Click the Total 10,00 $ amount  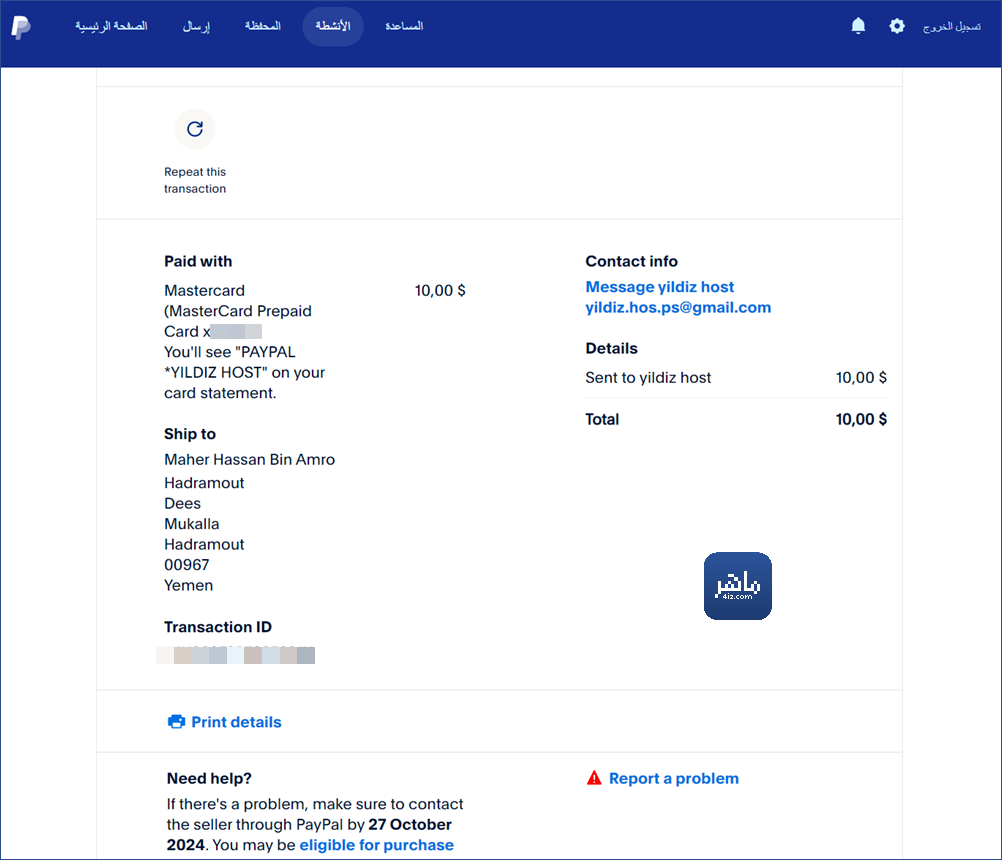point(861,419)
